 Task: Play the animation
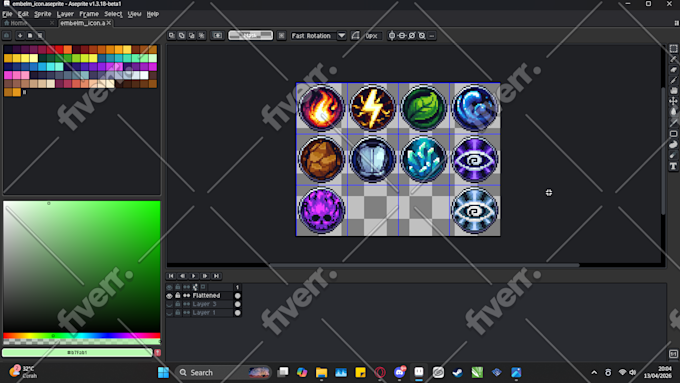pyautogui.click(x=193, y=276)
